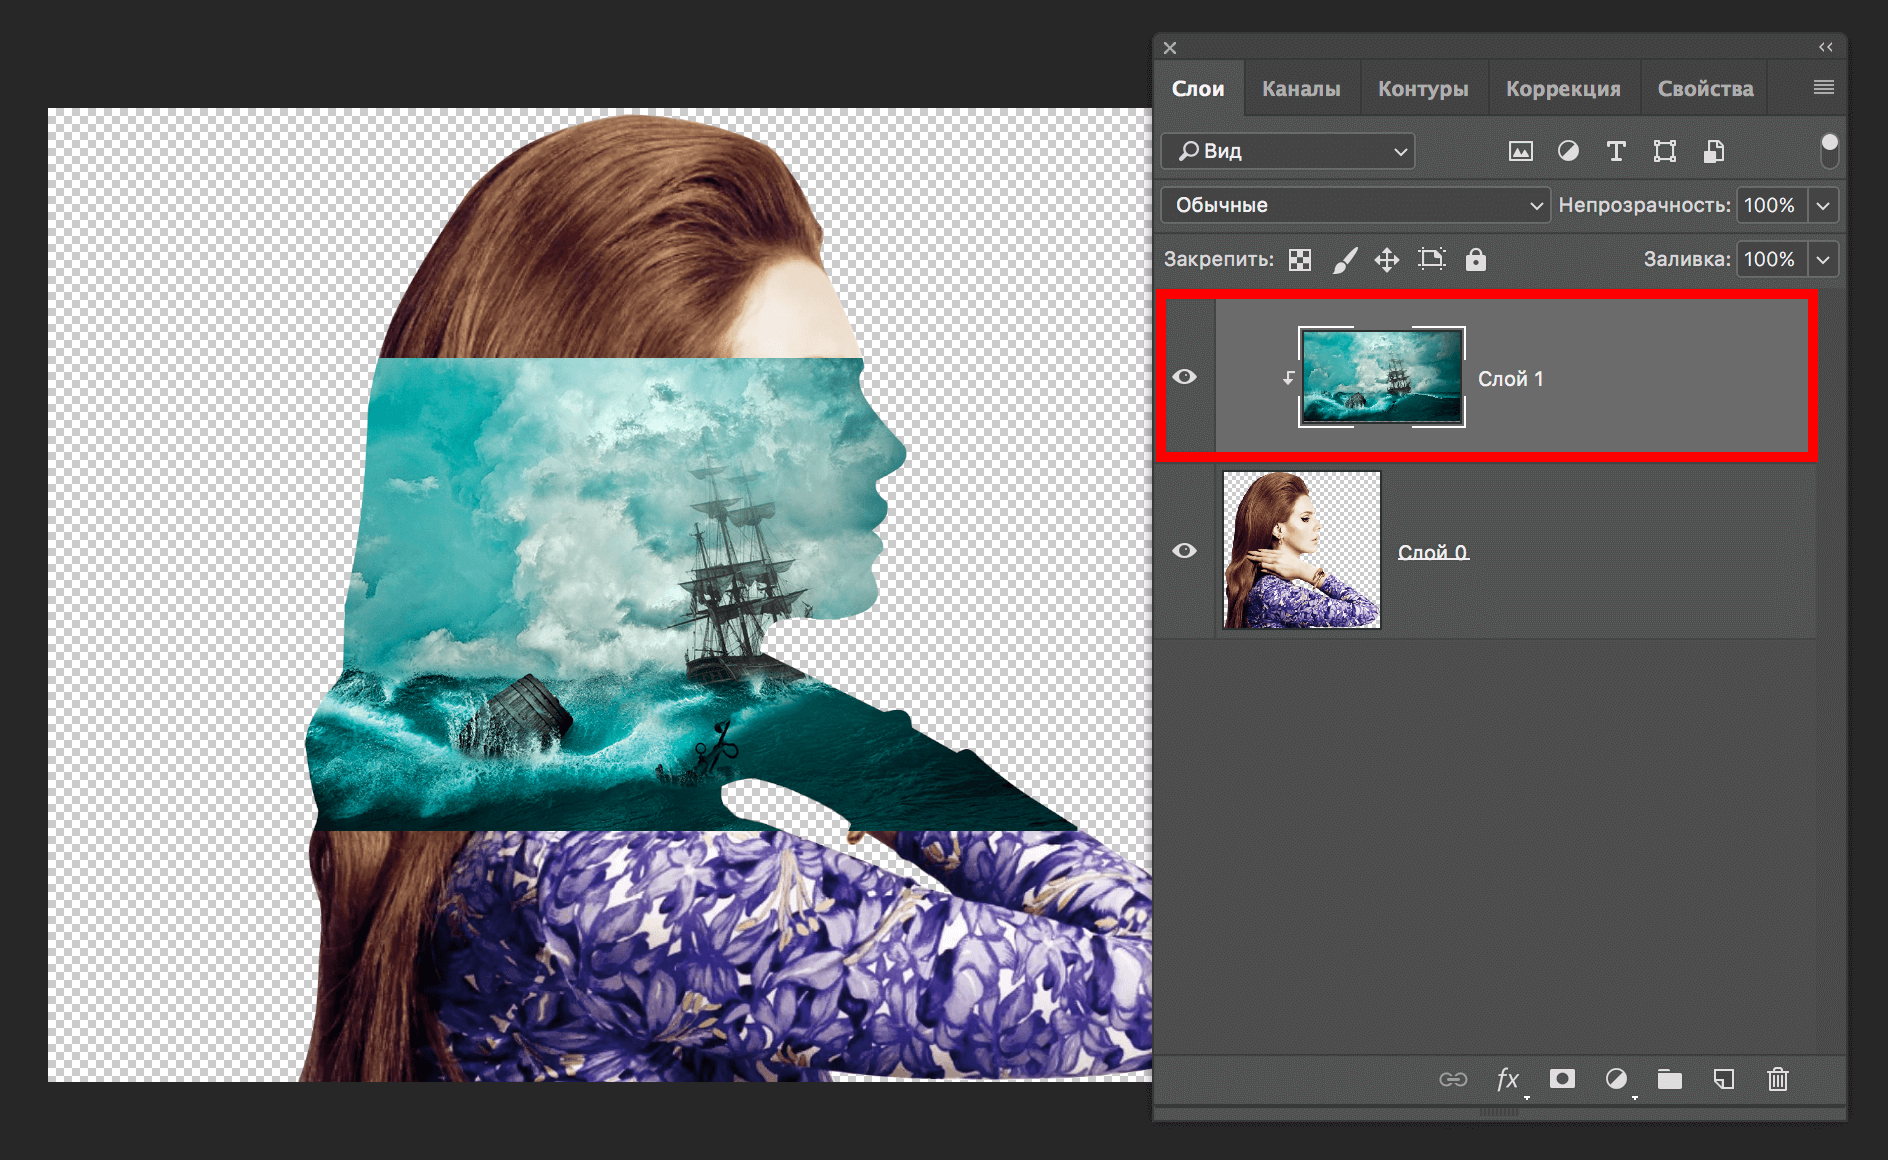Hide the Слой 0 layer
This screenshot has height=1160, width=1888.
pyautogui.click(x=1186, y=550)
